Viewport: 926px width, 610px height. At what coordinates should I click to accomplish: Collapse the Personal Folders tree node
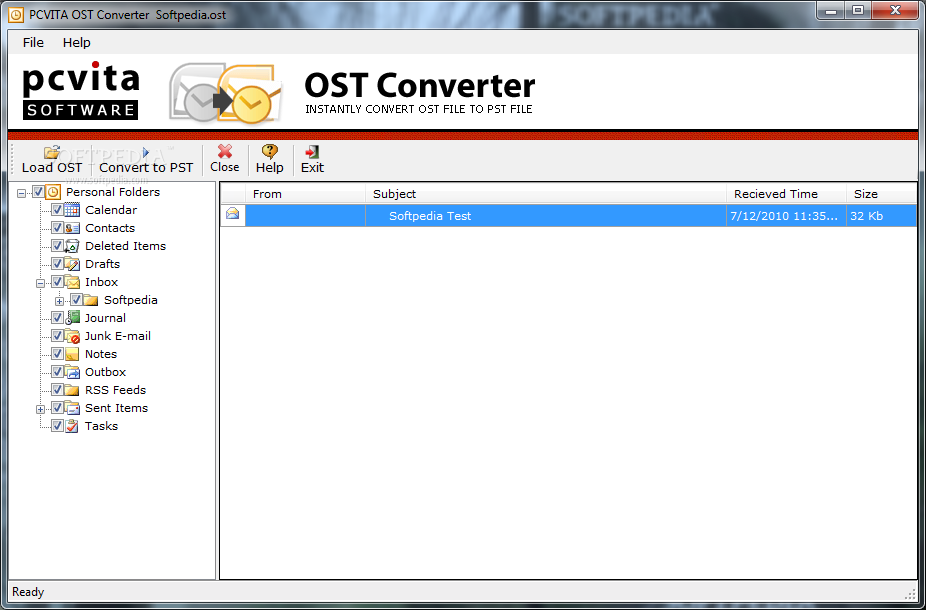click(x=22, y=193)
